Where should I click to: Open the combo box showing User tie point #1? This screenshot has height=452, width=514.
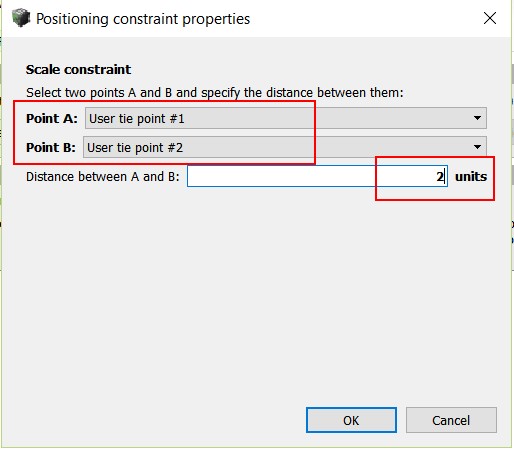(286, 118)
